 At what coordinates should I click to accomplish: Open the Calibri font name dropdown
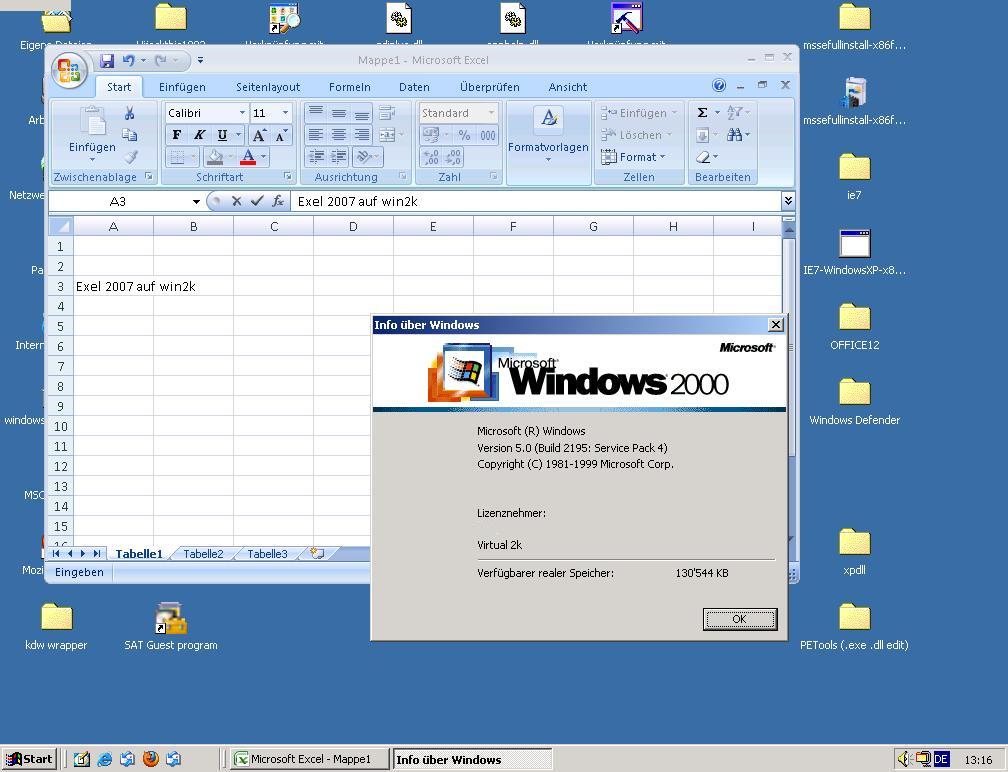click(241, 113)
